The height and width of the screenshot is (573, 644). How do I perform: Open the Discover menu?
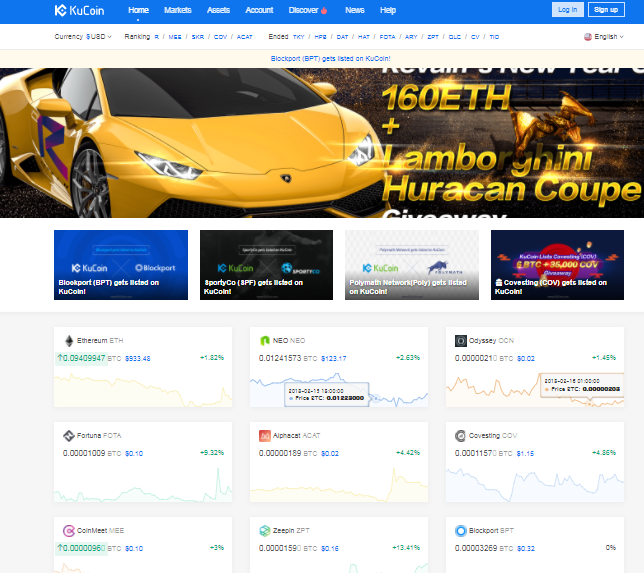308,10
